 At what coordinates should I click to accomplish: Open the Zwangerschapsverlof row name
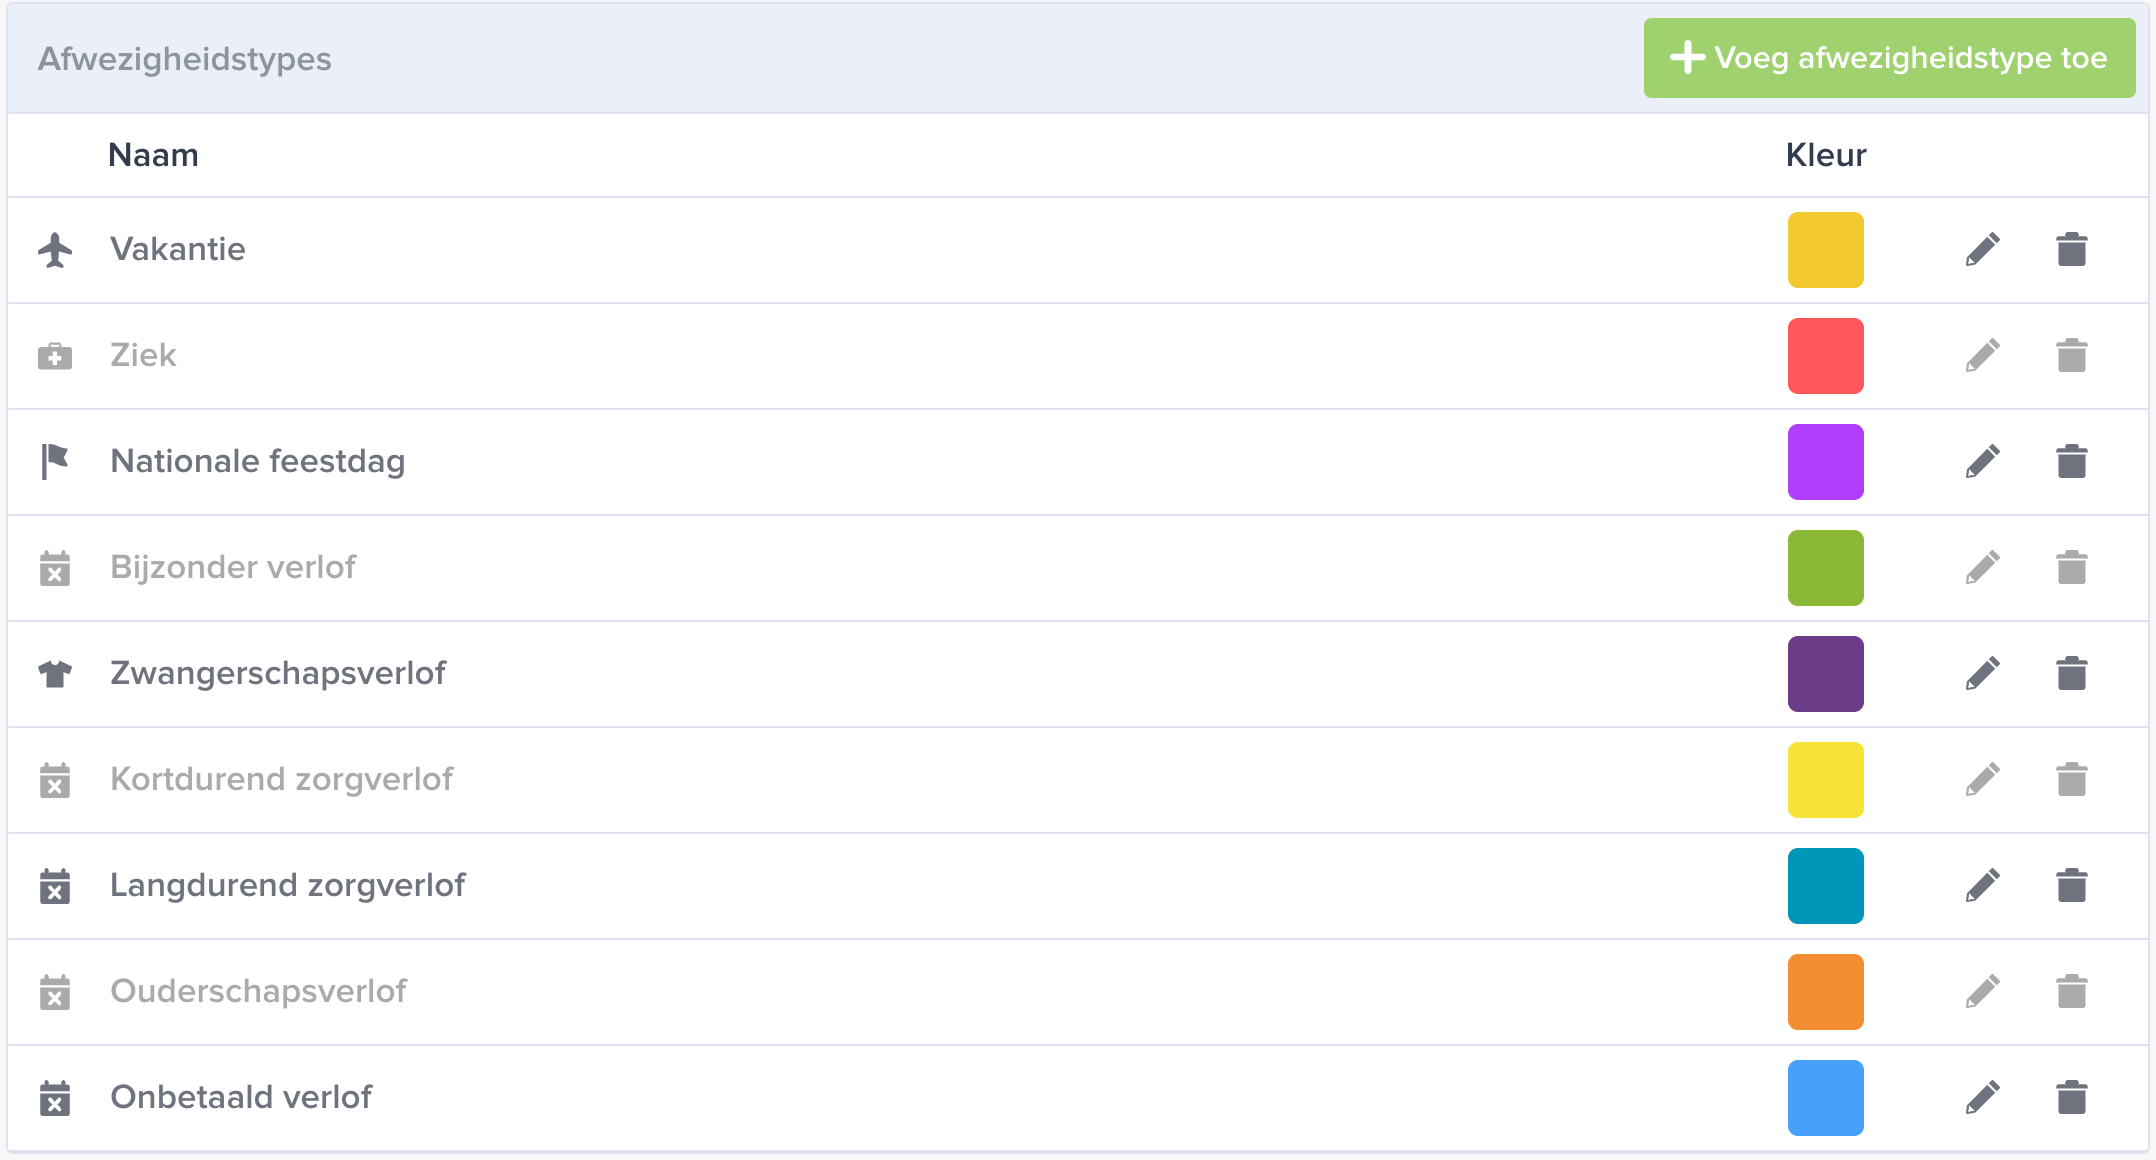coord(278,674)
